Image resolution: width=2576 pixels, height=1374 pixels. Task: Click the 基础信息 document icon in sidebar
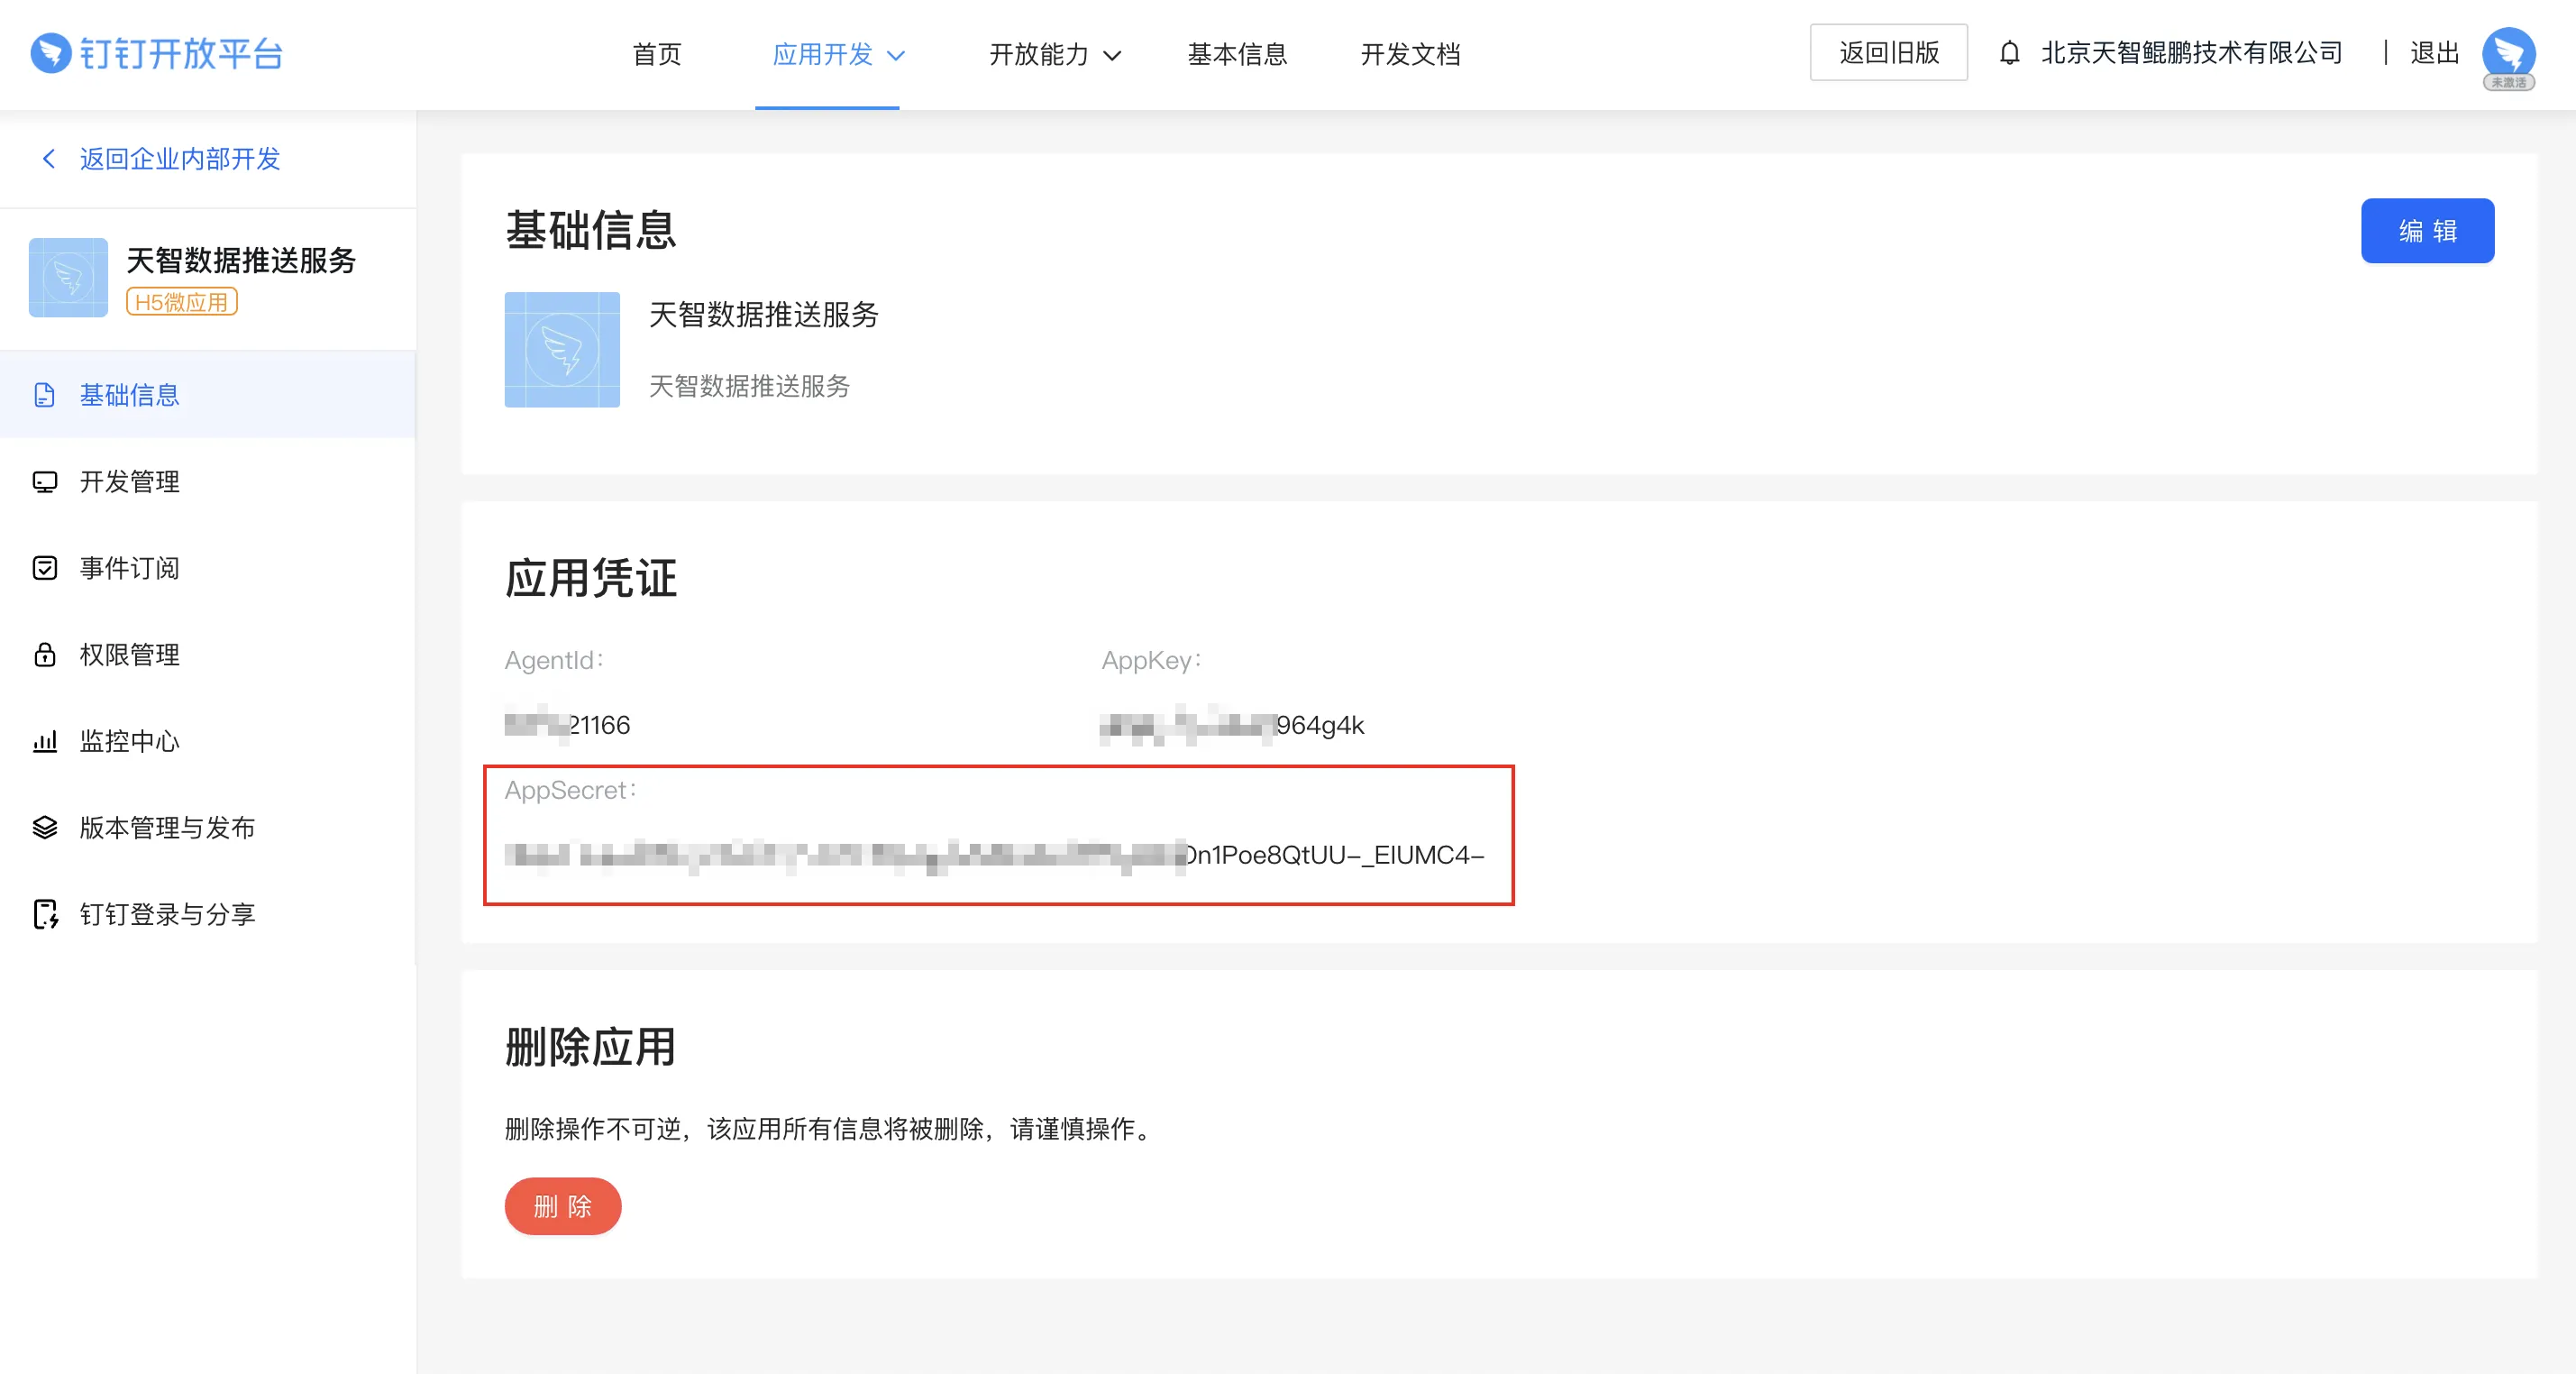(x=45, y=395)
